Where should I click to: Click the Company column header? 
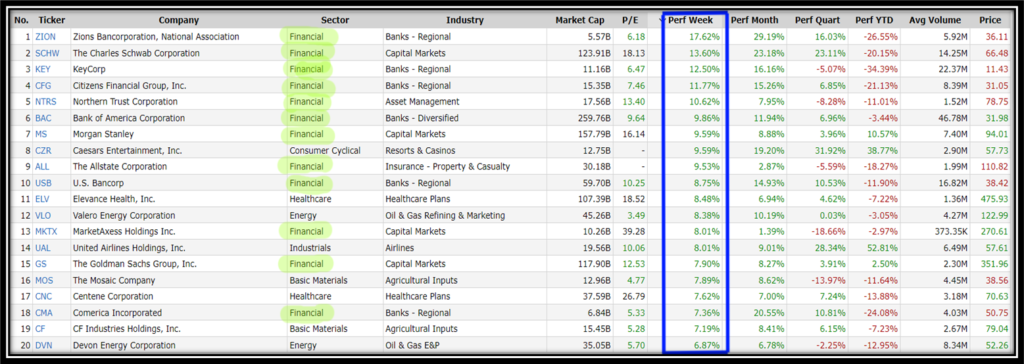[x=178, y=20]
